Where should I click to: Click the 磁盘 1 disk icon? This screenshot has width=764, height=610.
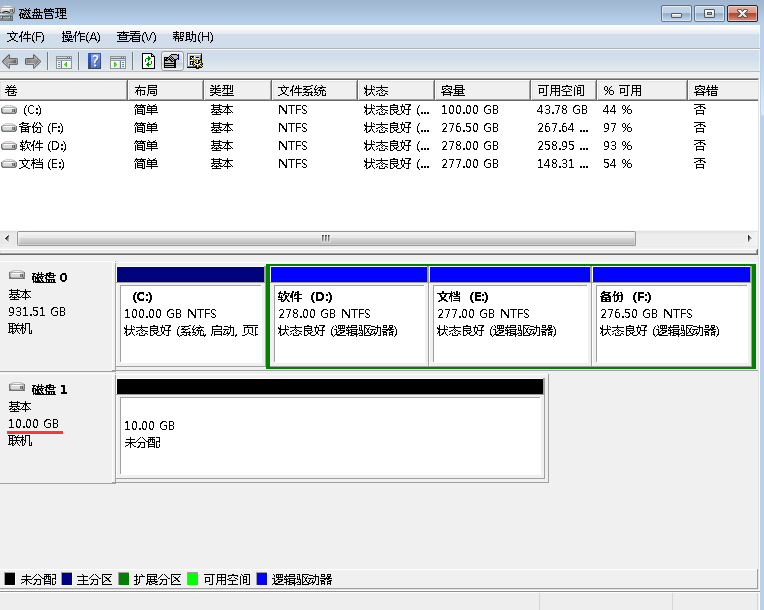[x=17, y=387]
